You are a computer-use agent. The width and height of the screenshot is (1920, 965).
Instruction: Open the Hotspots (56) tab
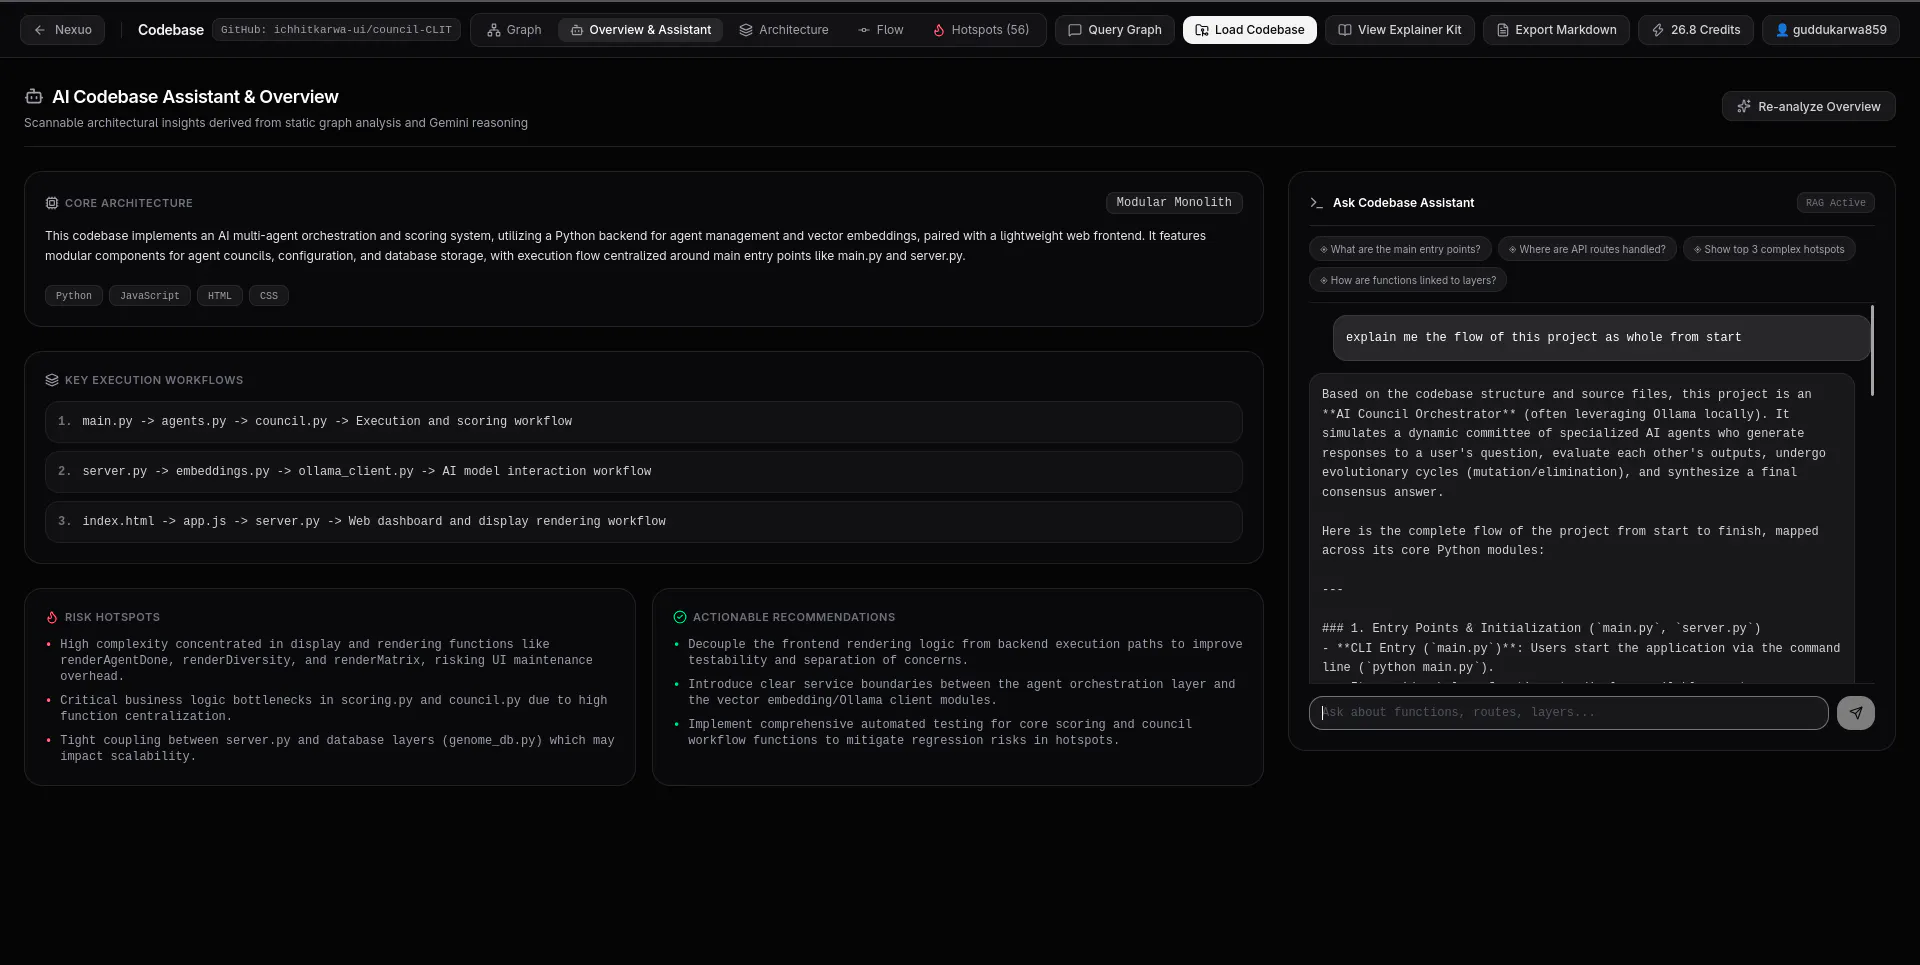coord(981,30)
